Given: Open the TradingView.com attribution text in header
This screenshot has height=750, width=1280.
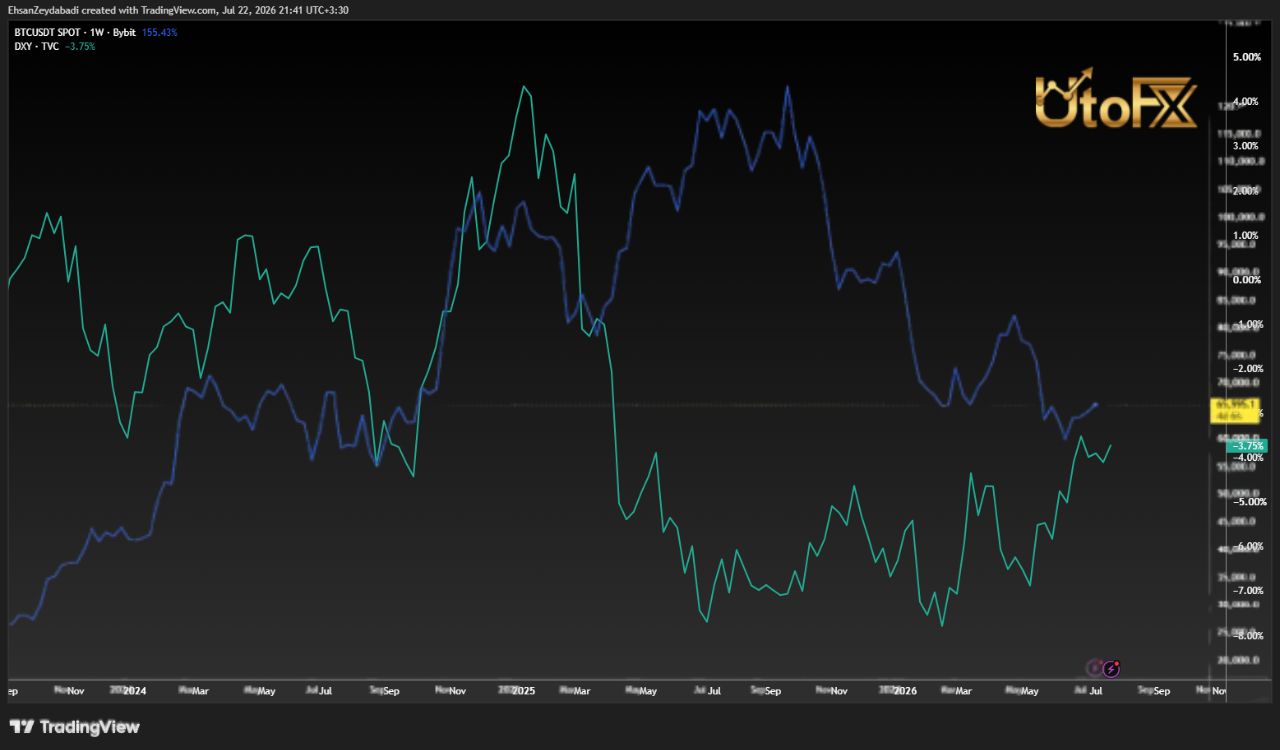Looking at the screenshot, I should point(179,10).
